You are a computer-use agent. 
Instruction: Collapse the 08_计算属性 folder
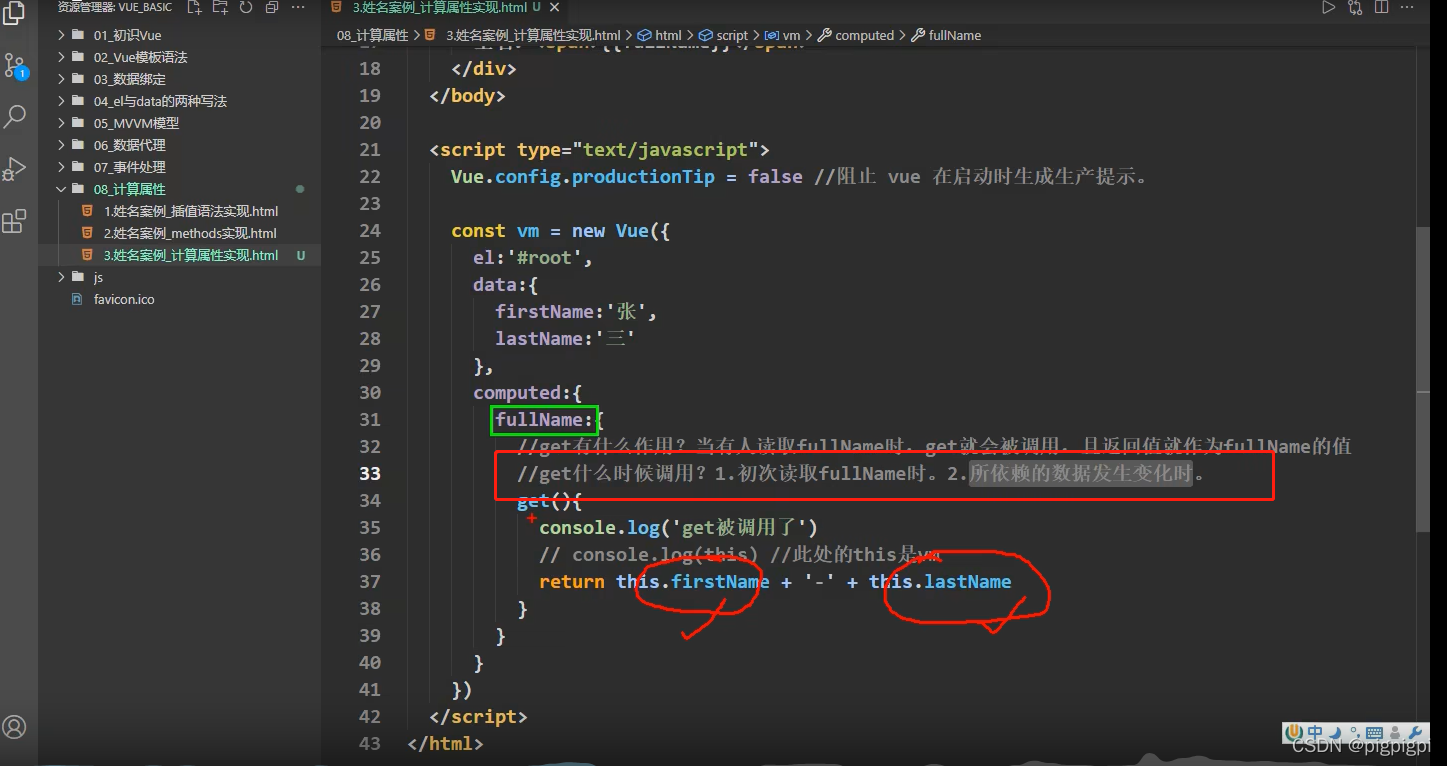coord(179,189)
